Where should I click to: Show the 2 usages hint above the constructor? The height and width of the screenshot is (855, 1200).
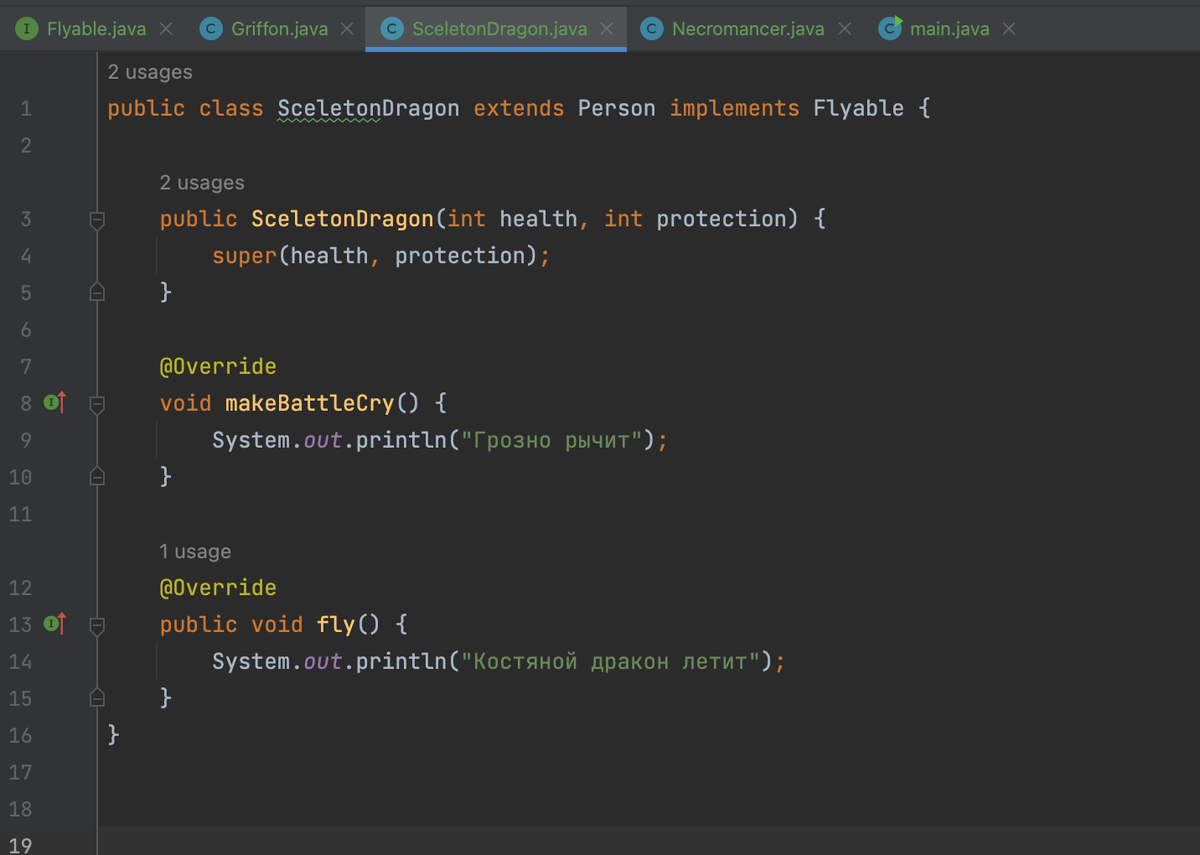(x=202, y=183)
